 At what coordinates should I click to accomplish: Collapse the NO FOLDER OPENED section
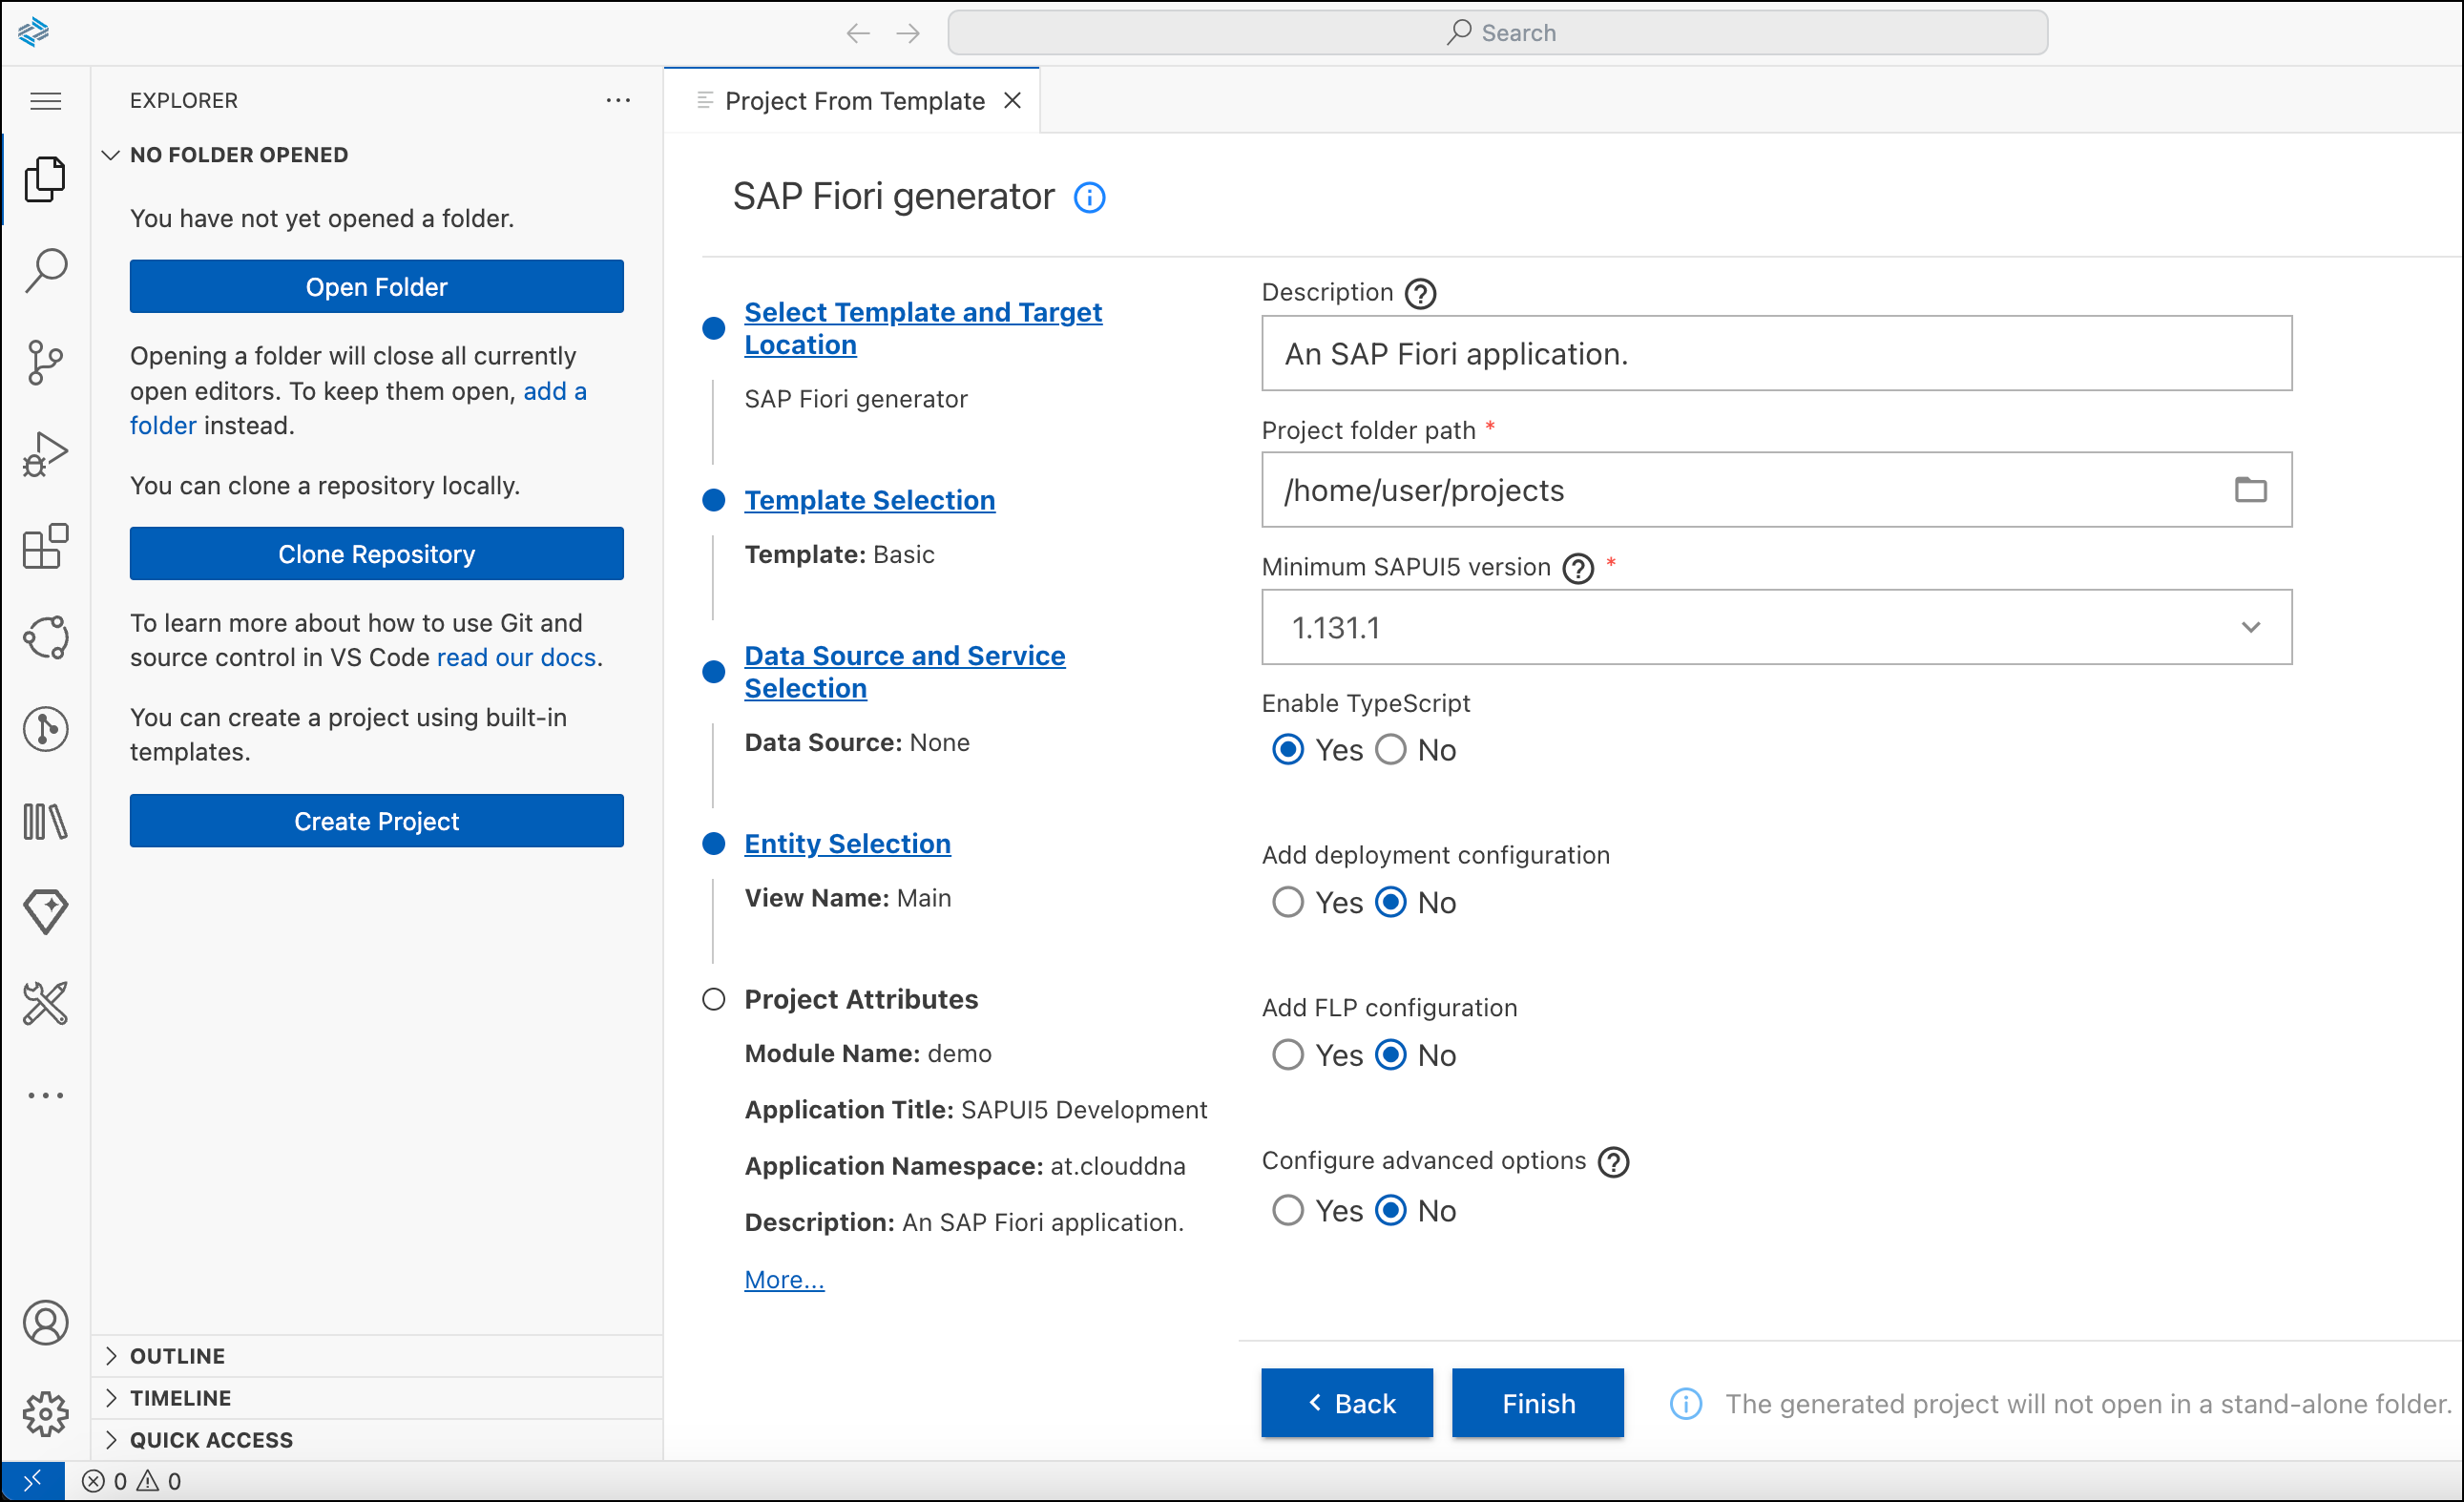(112, 154)
